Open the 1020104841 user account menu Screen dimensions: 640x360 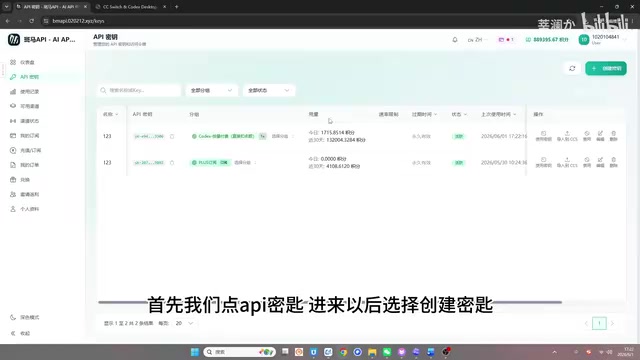[602, 40]
